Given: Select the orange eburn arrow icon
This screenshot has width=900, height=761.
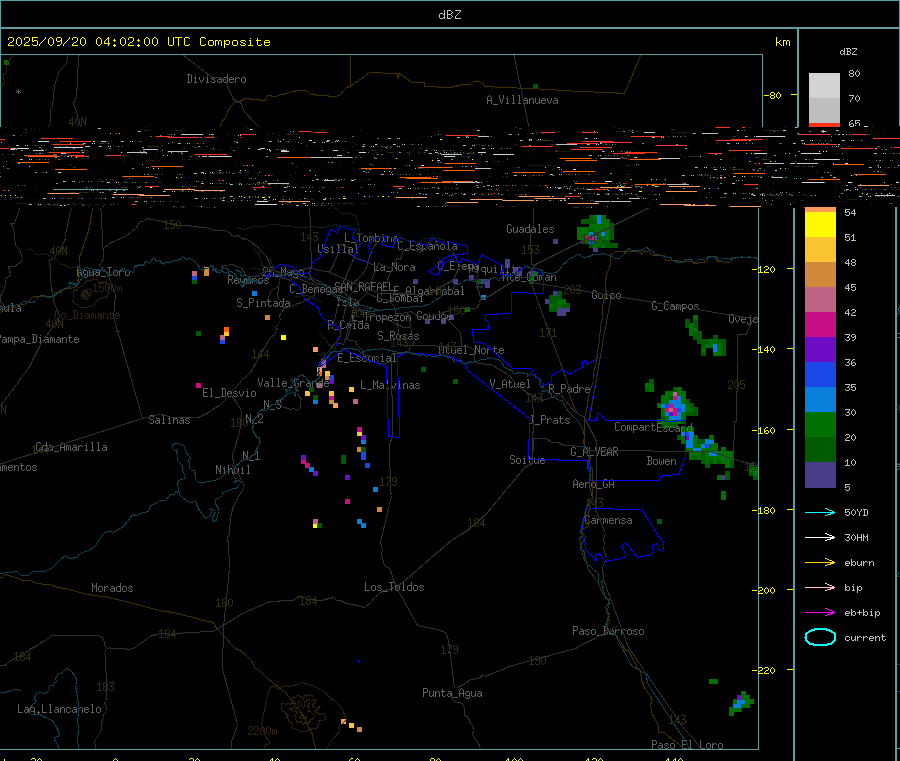Looking at the screenshot, I should (x=820, y=562).
